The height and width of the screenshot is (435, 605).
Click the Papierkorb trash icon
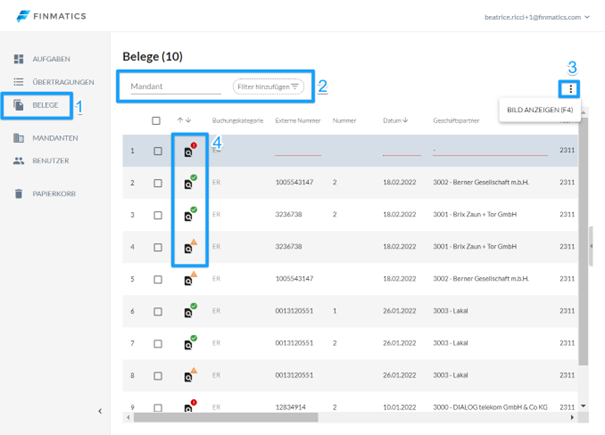pos(19,193)
